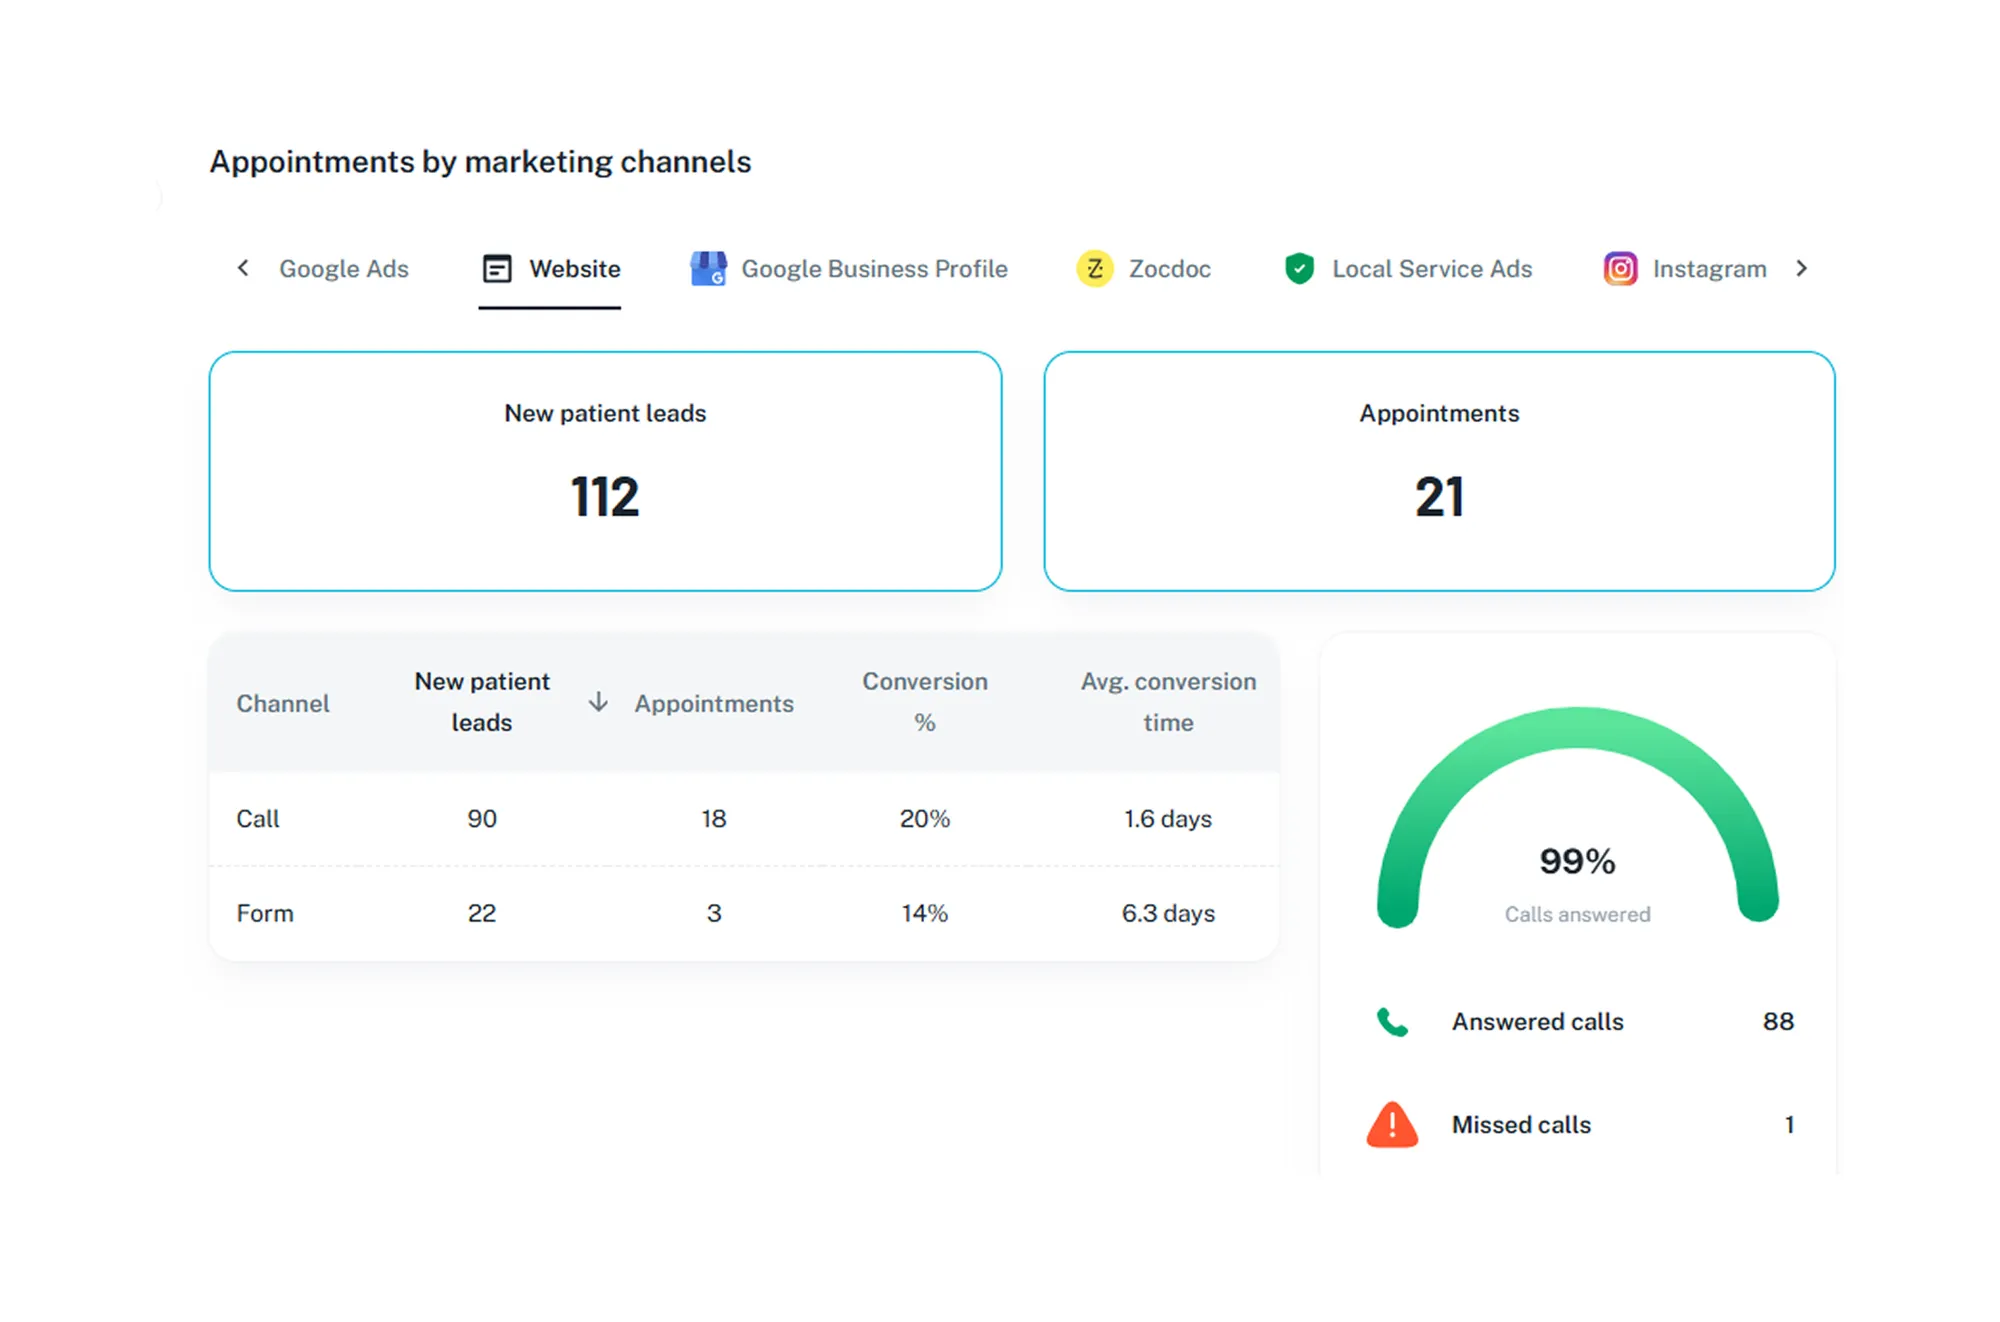Open the Zocdoc channel tab
Viewport: 2000px width, 1322px height.
pos(1168,269)
